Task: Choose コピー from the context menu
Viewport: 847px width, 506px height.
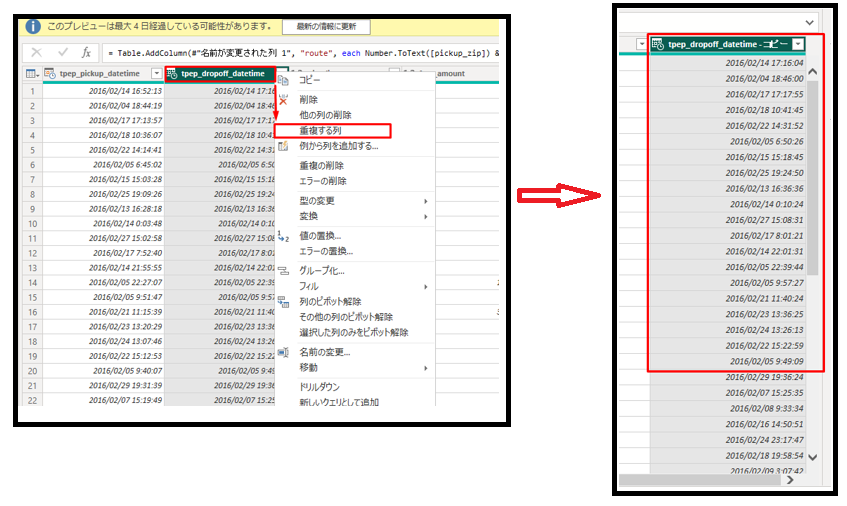Action: coord(310,80)
